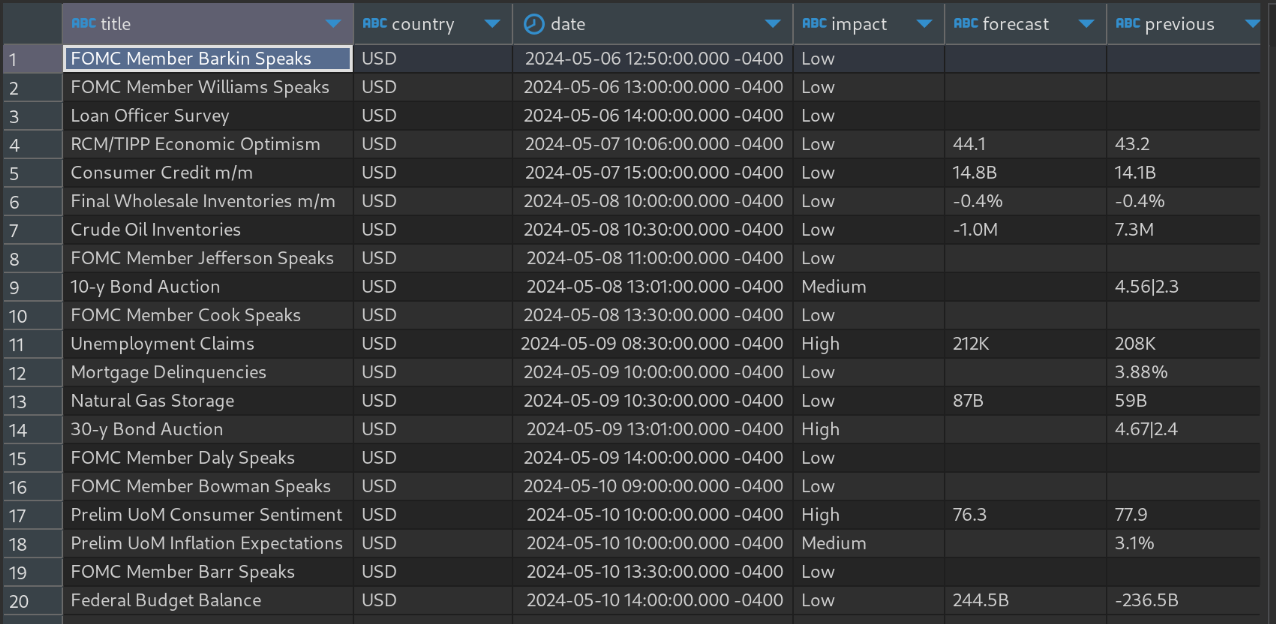The image size is (1276, 624).
Task: Click the ABC type icon beside forecast
Action: [966, 24]
